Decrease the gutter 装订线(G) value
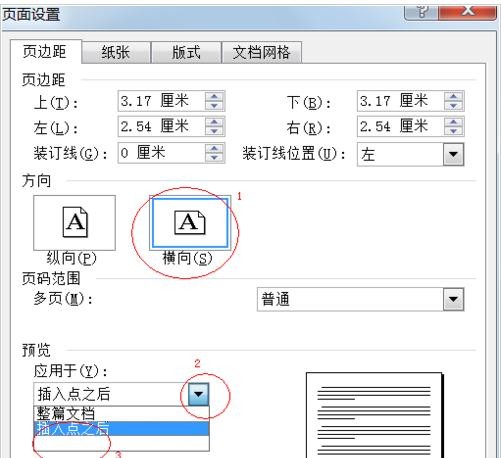501x458 pixels. (214, 157)
